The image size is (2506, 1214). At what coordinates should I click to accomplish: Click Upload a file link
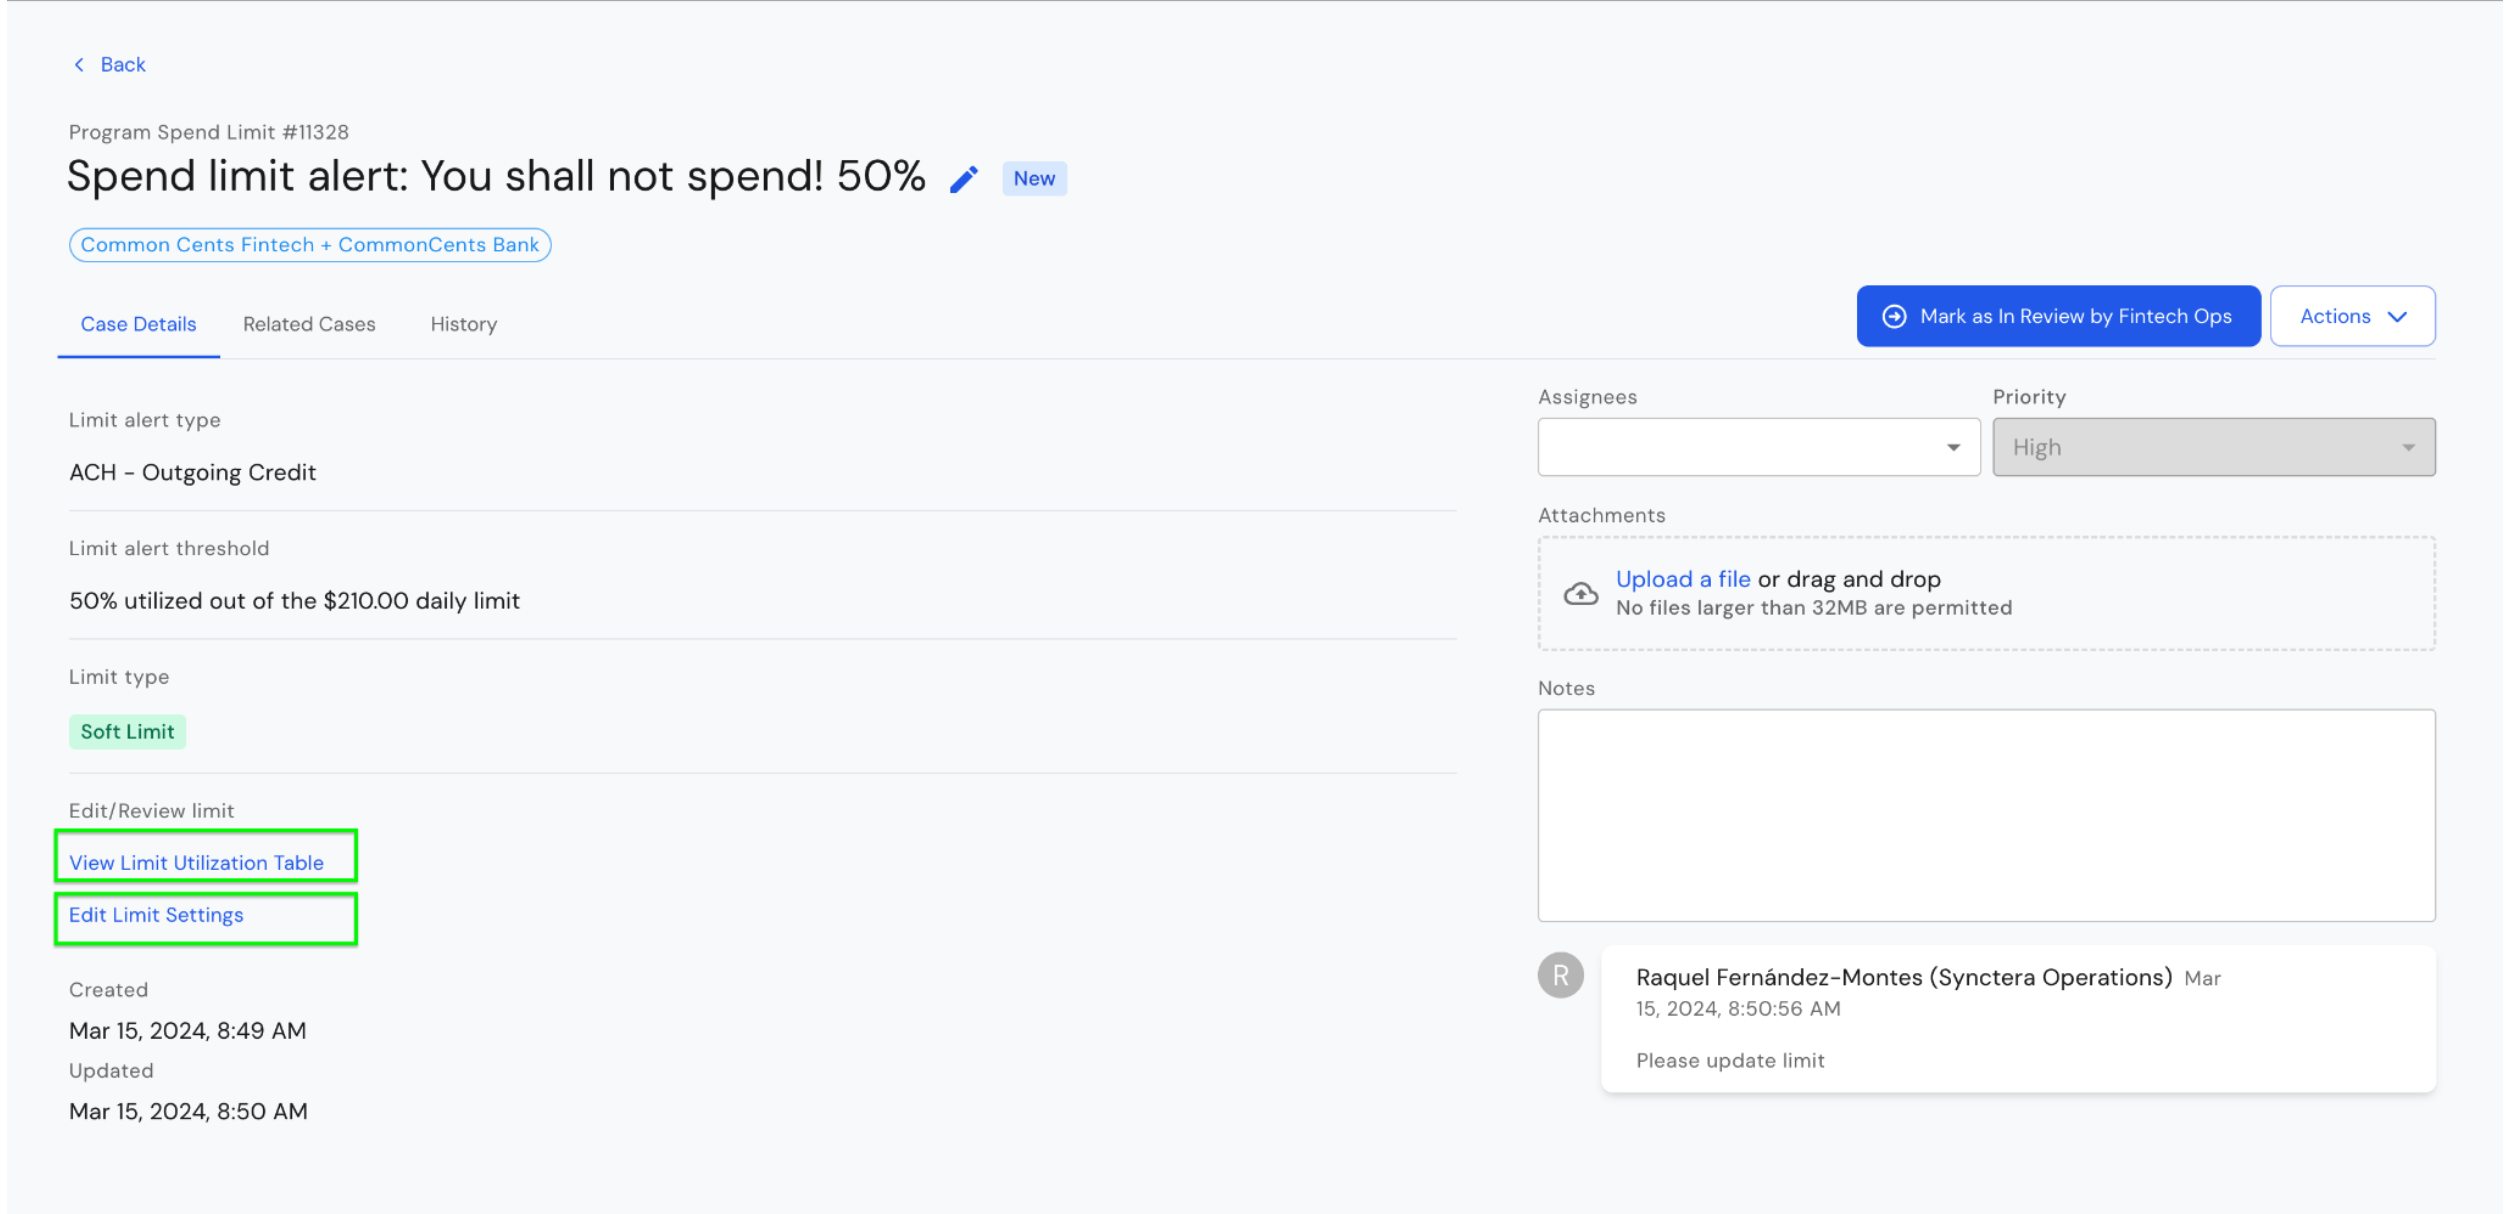1682,579
